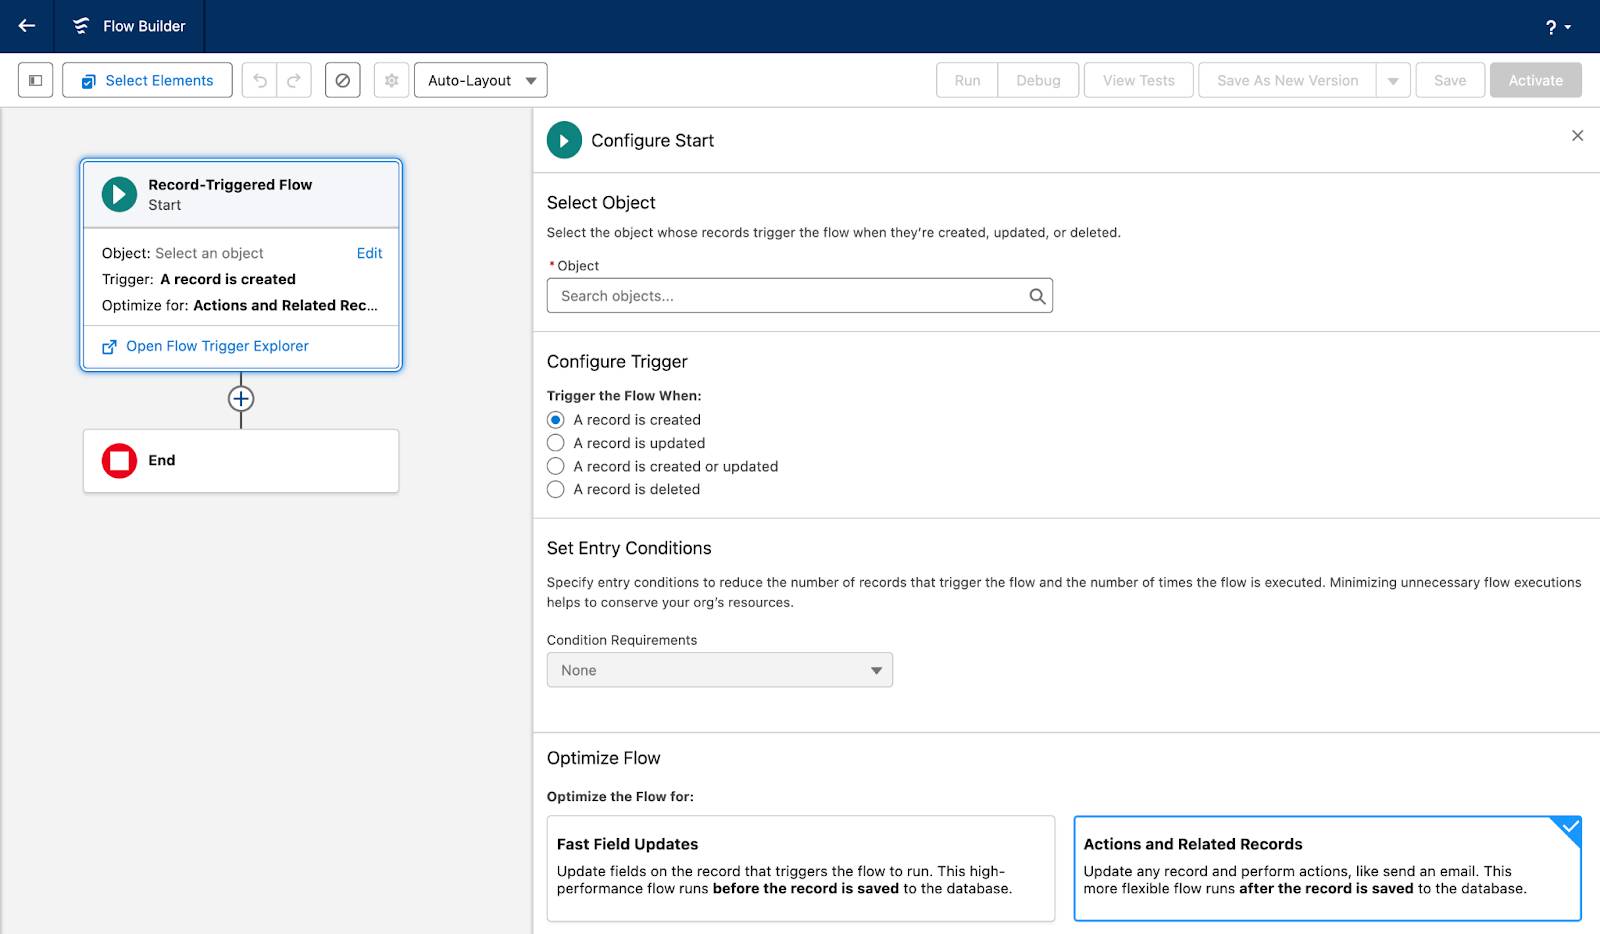Click Select Elements button
Viewport: 1600px width, 934px height.
point(147,80)
